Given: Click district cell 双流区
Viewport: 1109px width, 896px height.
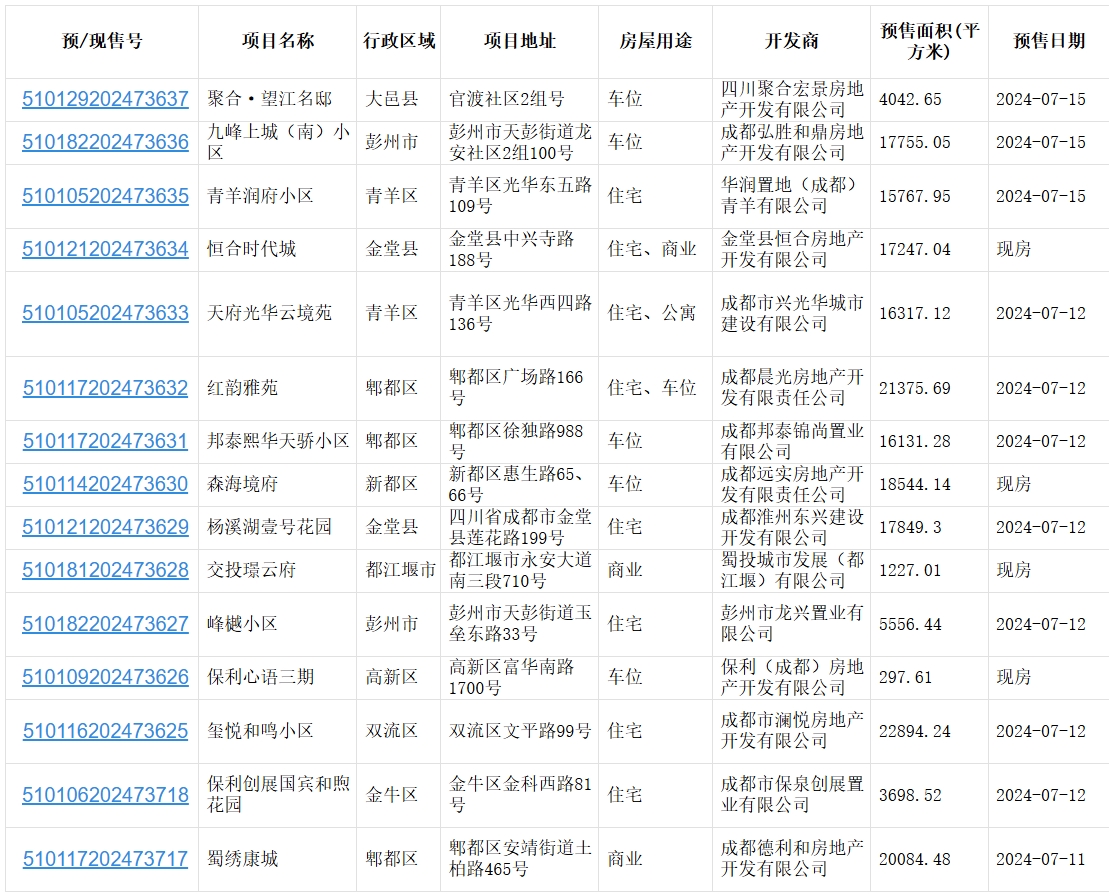Looking at the screenshot, I should [x=392, y=731].
